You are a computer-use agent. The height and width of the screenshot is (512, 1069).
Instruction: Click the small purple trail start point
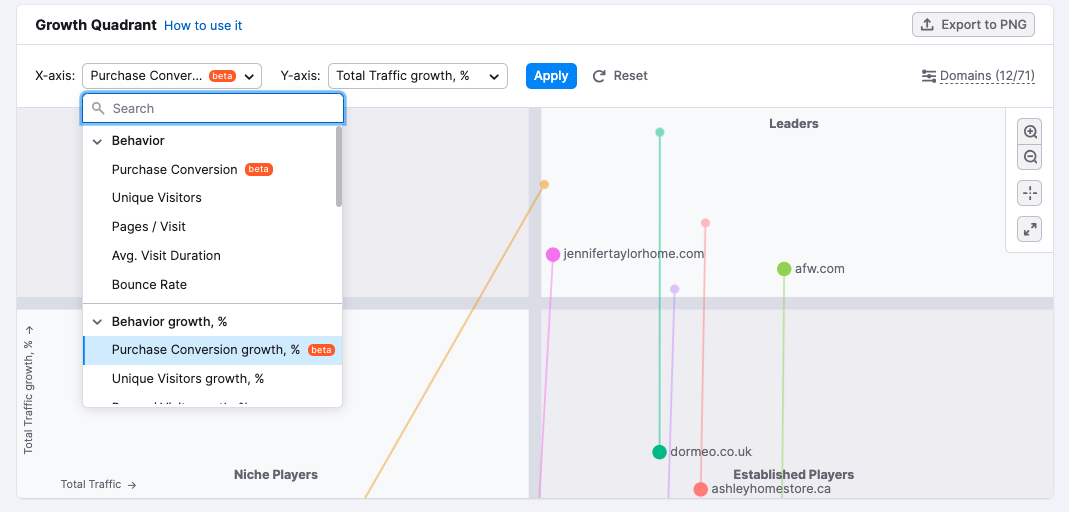pos(674,289)
